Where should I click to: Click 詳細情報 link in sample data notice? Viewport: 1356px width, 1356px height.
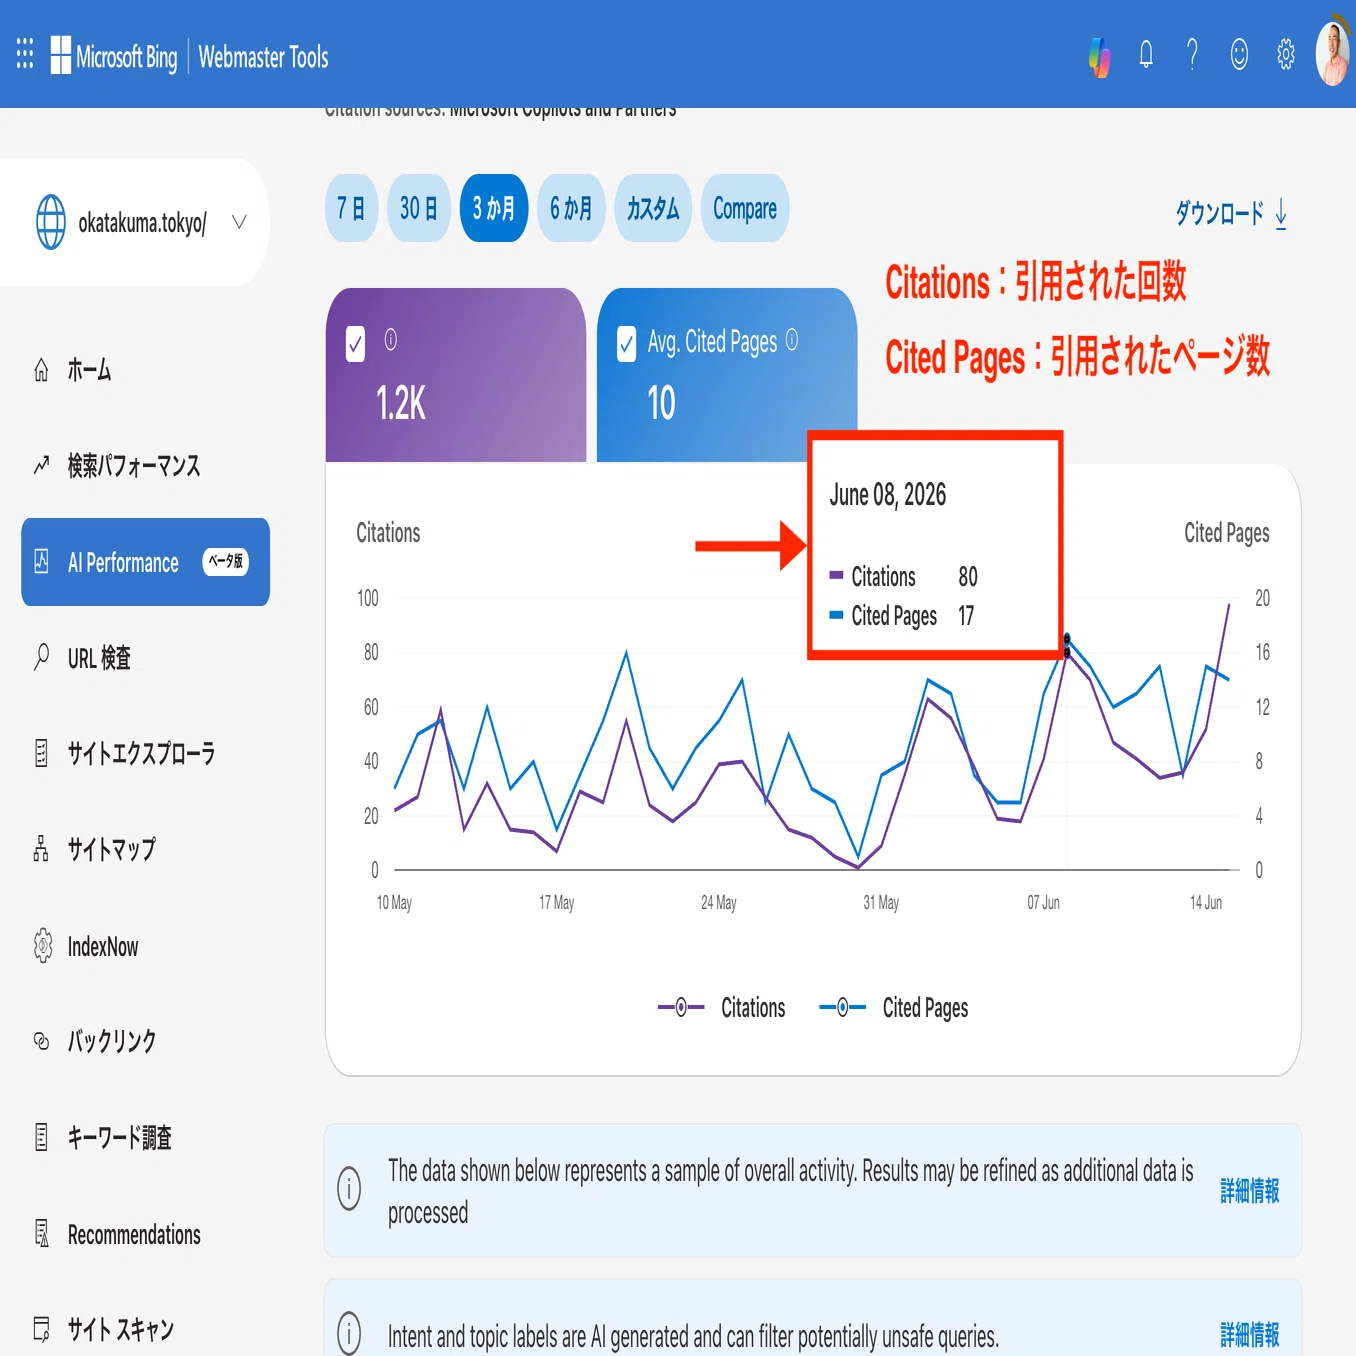pyautogui.click(x=1250, y=1191)
